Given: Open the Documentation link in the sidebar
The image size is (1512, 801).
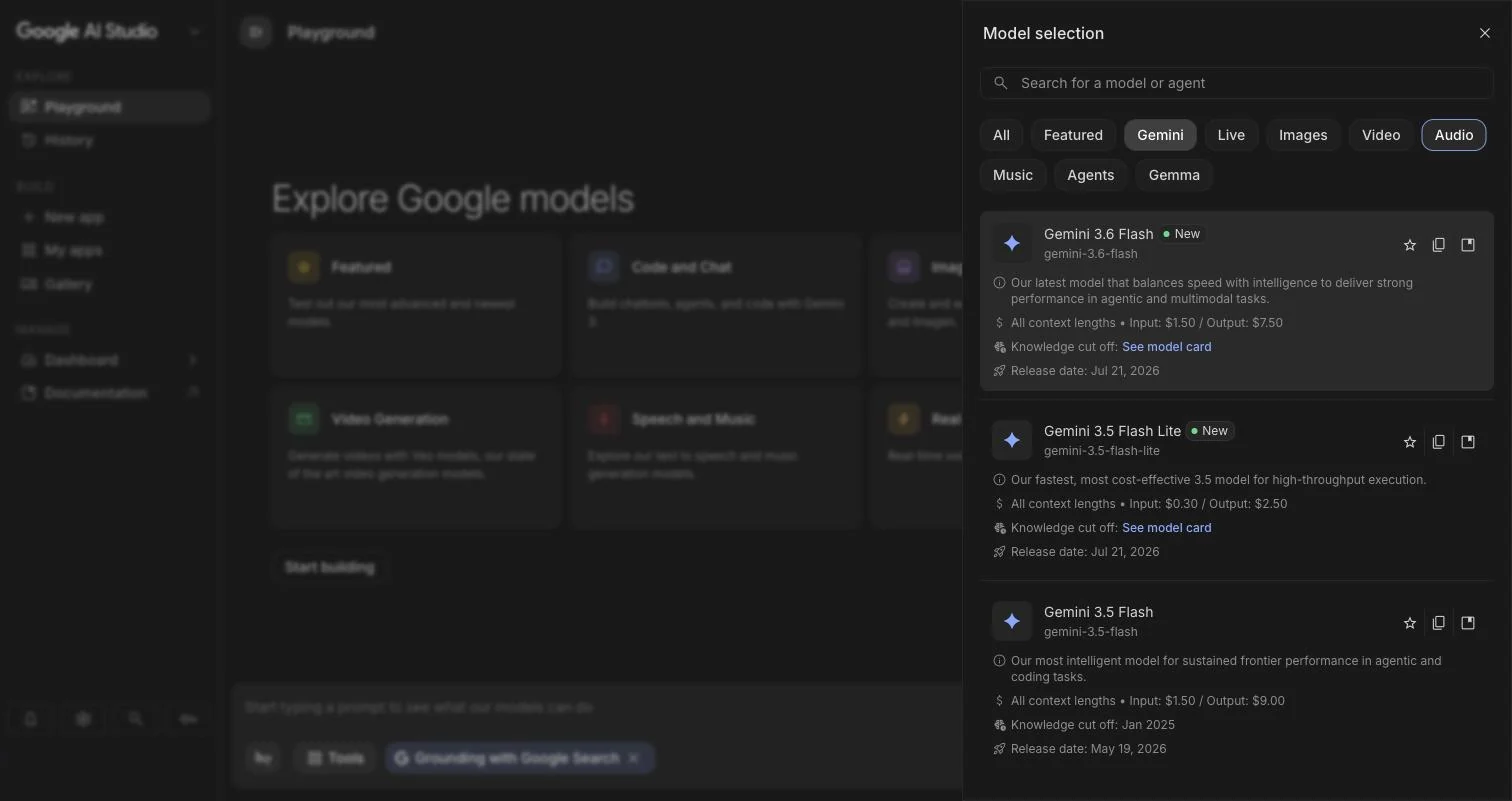Looking at the screenshot, I should tap(109, 393).
